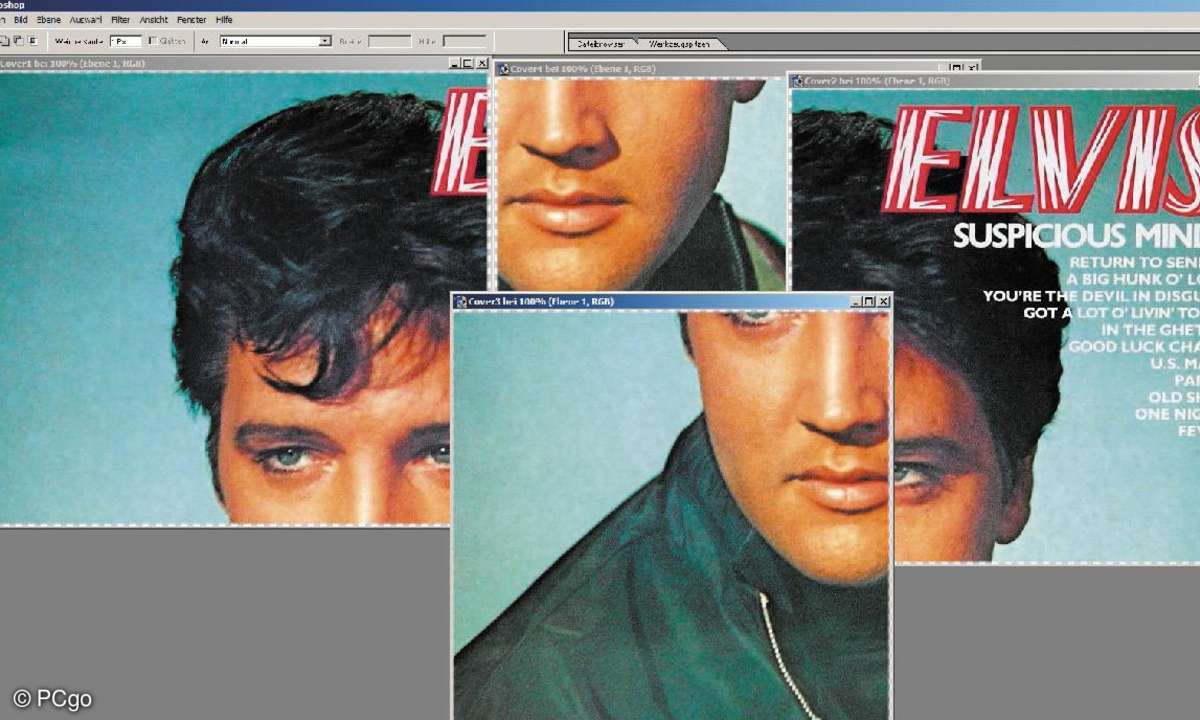Minimize the Cover3 window

tap(856, 301)
